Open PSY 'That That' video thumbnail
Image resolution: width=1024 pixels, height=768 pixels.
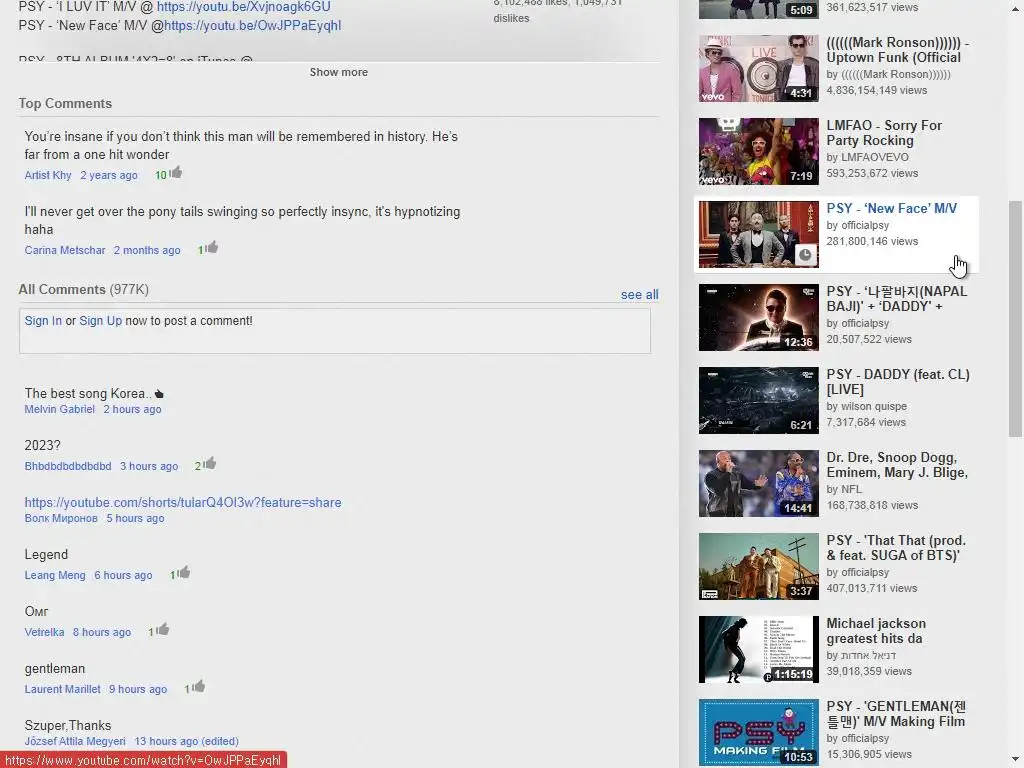pos(758,566)
